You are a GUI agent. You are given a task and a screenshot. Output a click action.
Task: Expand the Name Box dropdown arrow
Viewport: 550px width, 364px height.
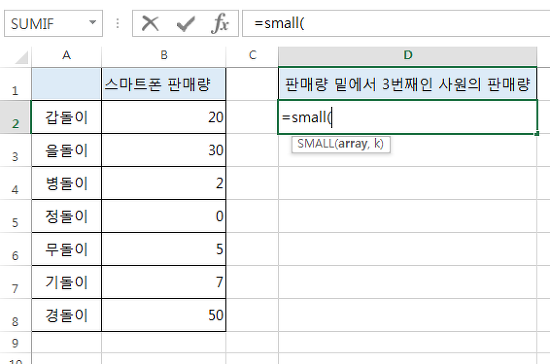(93, 22)
